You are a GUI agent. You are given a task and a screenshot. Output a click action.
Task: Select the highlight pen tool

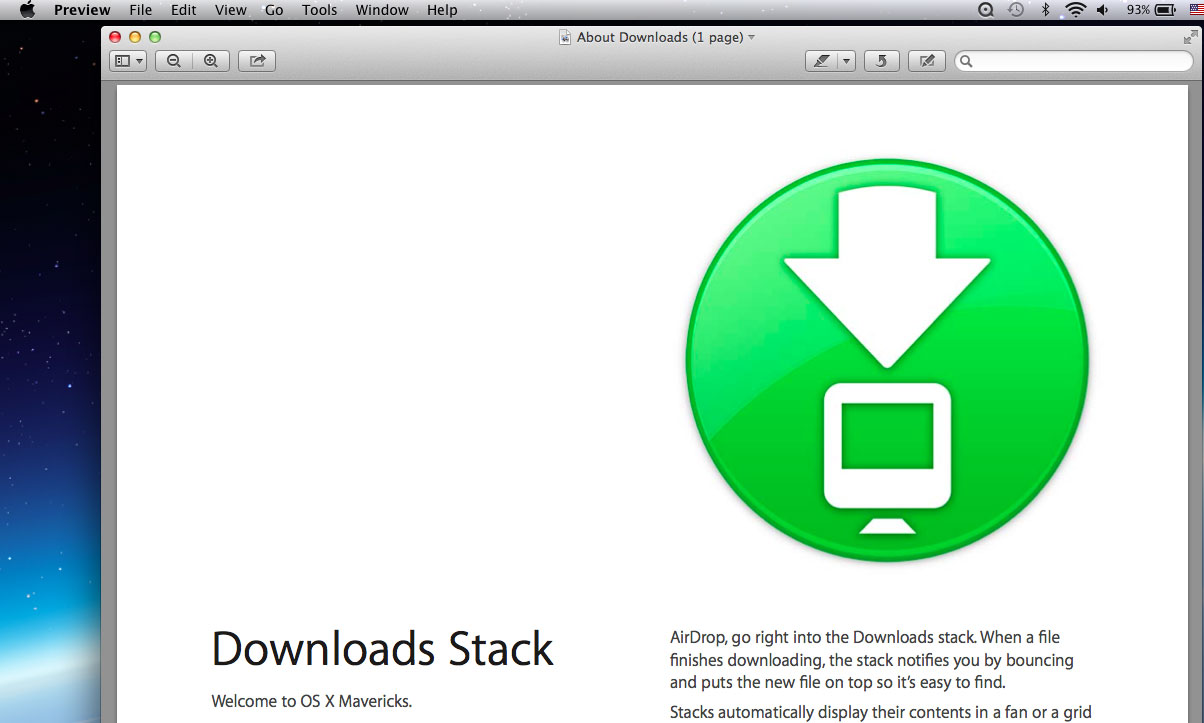821,61
